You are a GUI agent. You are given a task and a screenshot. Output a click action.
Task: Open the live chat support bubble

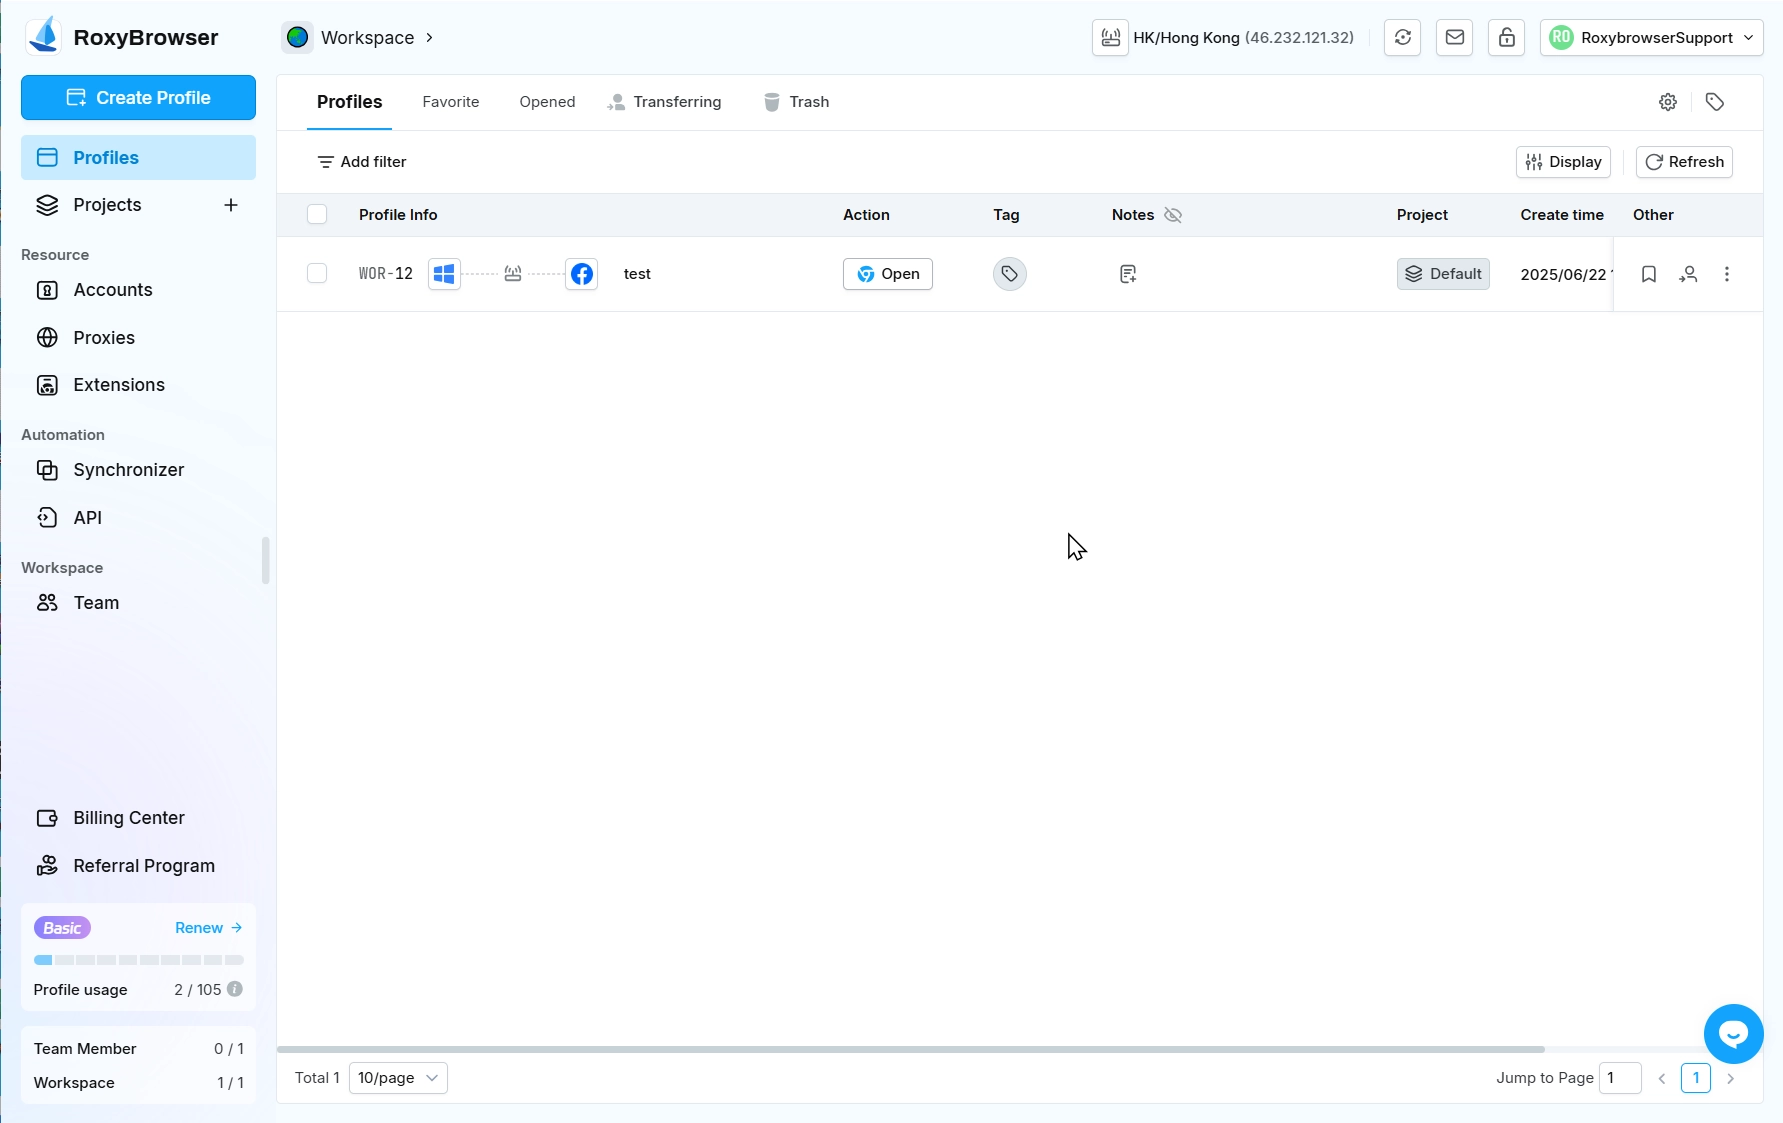click(x=1733, y=1034)
